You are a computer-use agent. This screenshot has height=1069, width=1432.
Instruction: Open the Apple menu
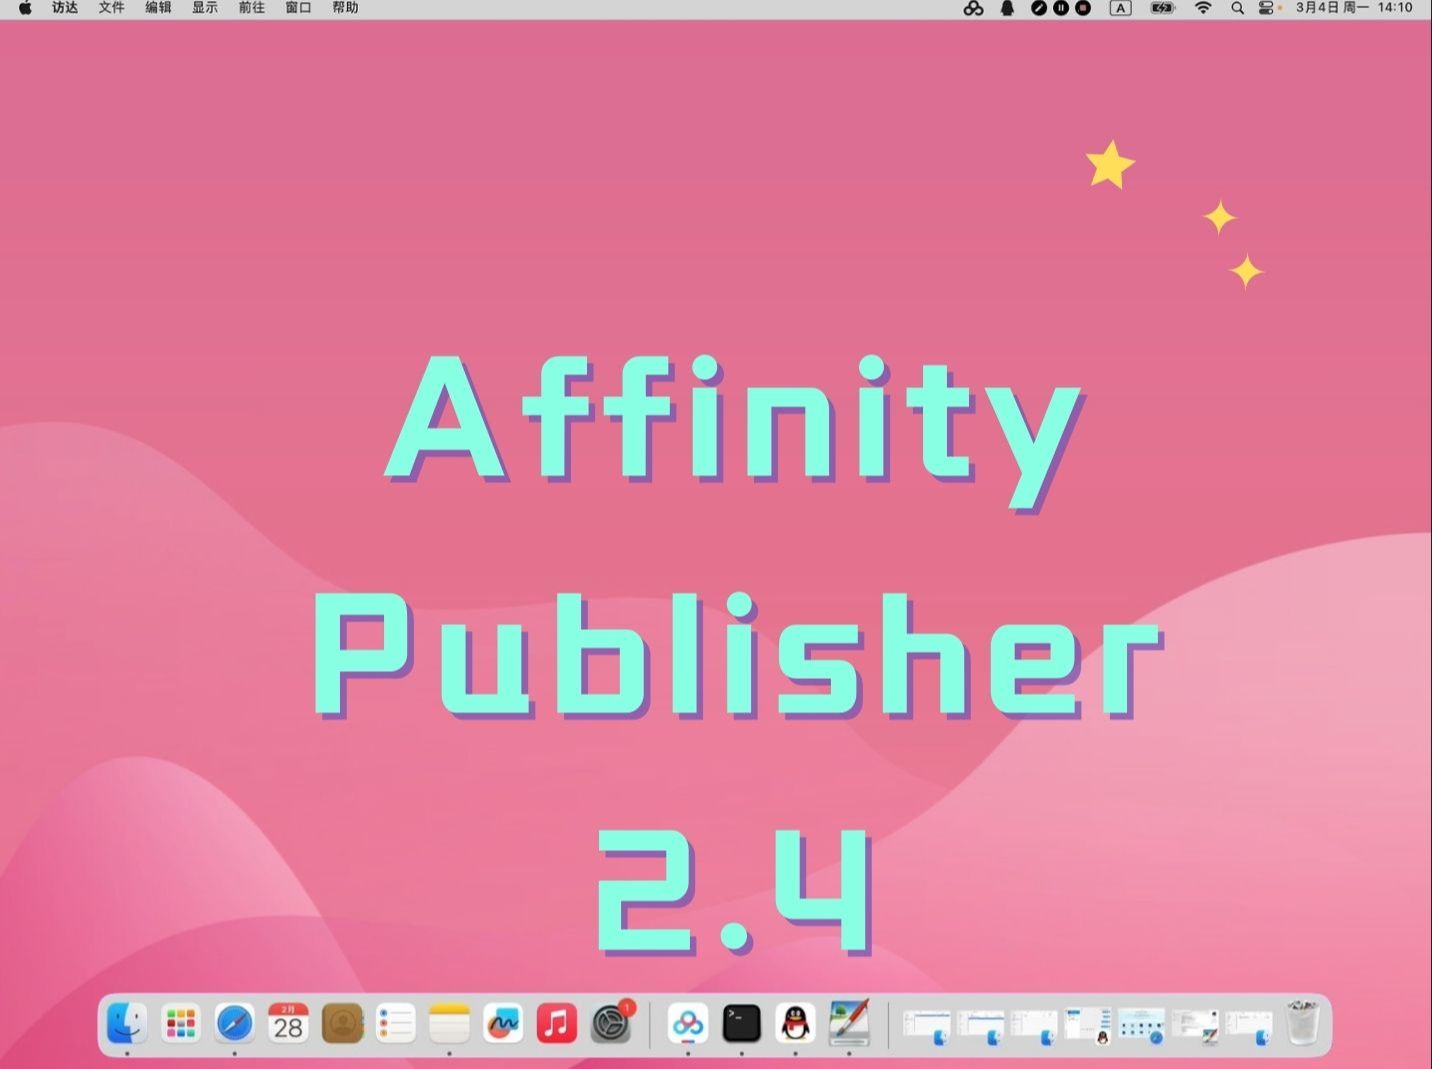(25, 8)
